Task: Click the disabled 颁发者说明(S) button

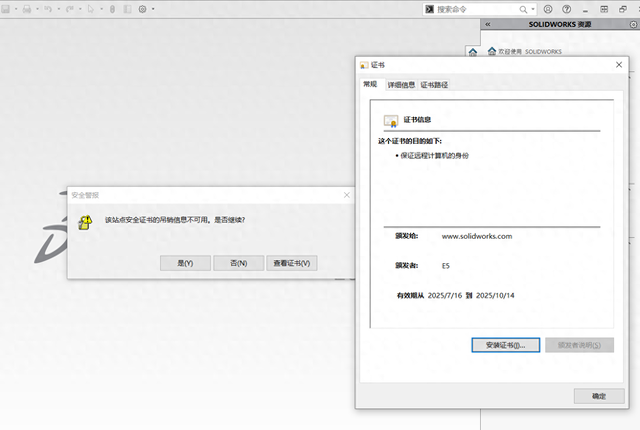Action: (x=580, y=345)
